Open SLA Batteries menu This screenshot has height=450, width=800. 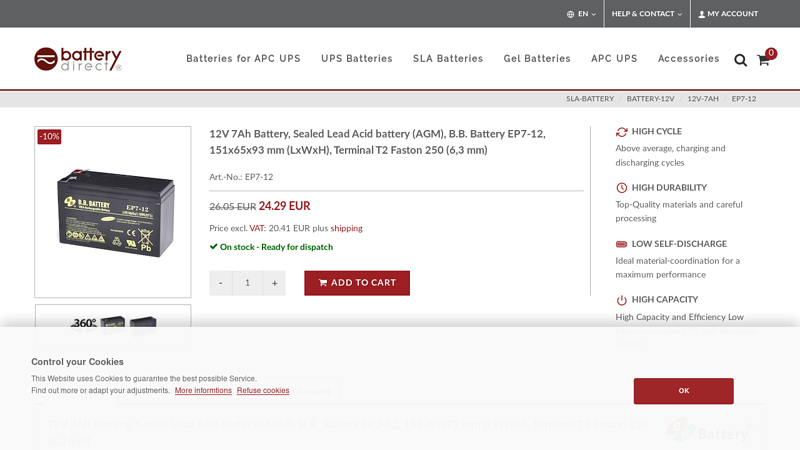pos(448,59)
